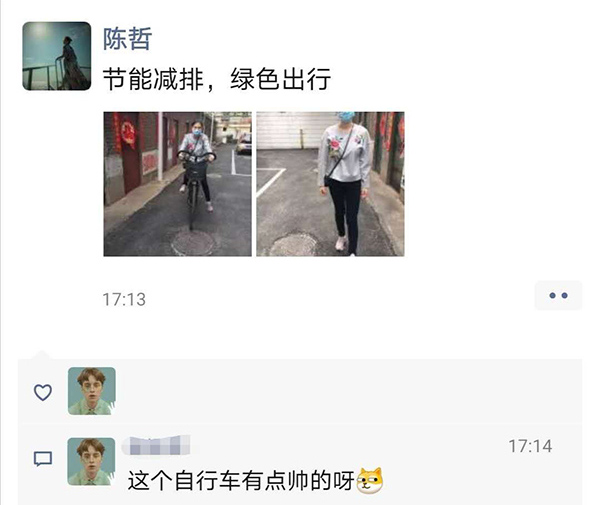The width and height of the screenshot is (600, 505).
Task: Click the 17:13 post timestamp
Action: [x=124, y=300]
